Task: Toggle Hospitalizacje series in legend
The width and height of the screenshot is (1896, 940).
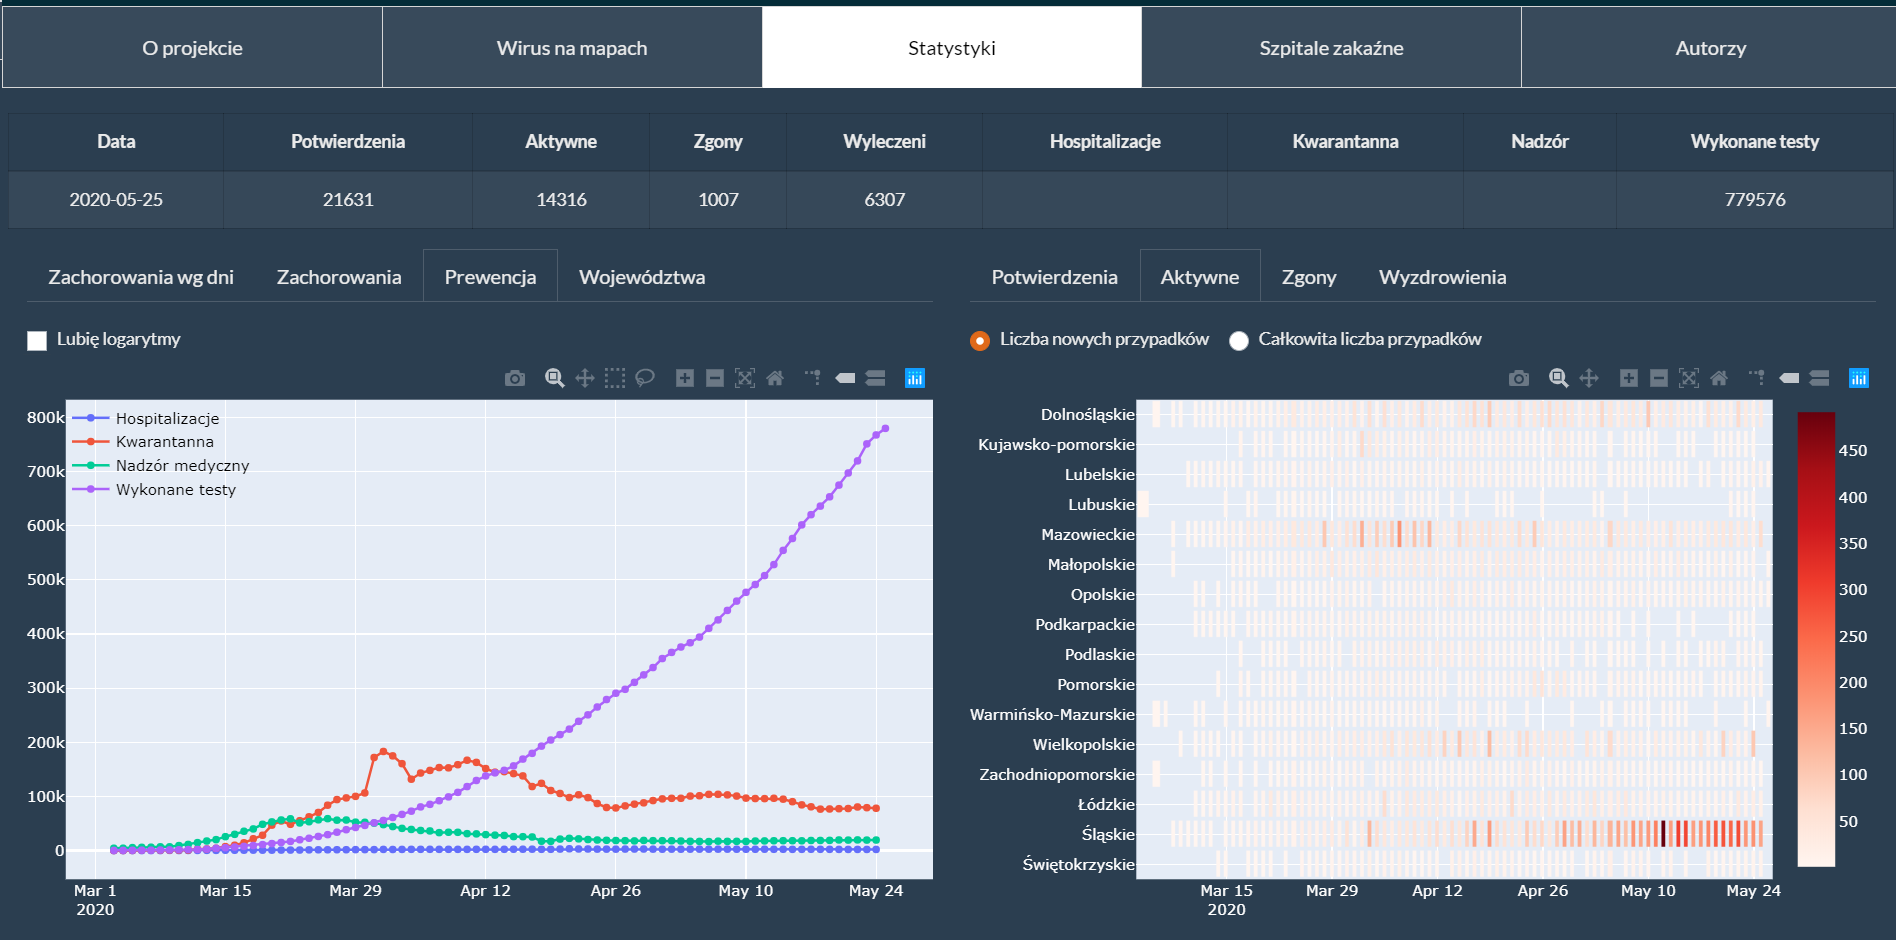Action: pos(146,418)
